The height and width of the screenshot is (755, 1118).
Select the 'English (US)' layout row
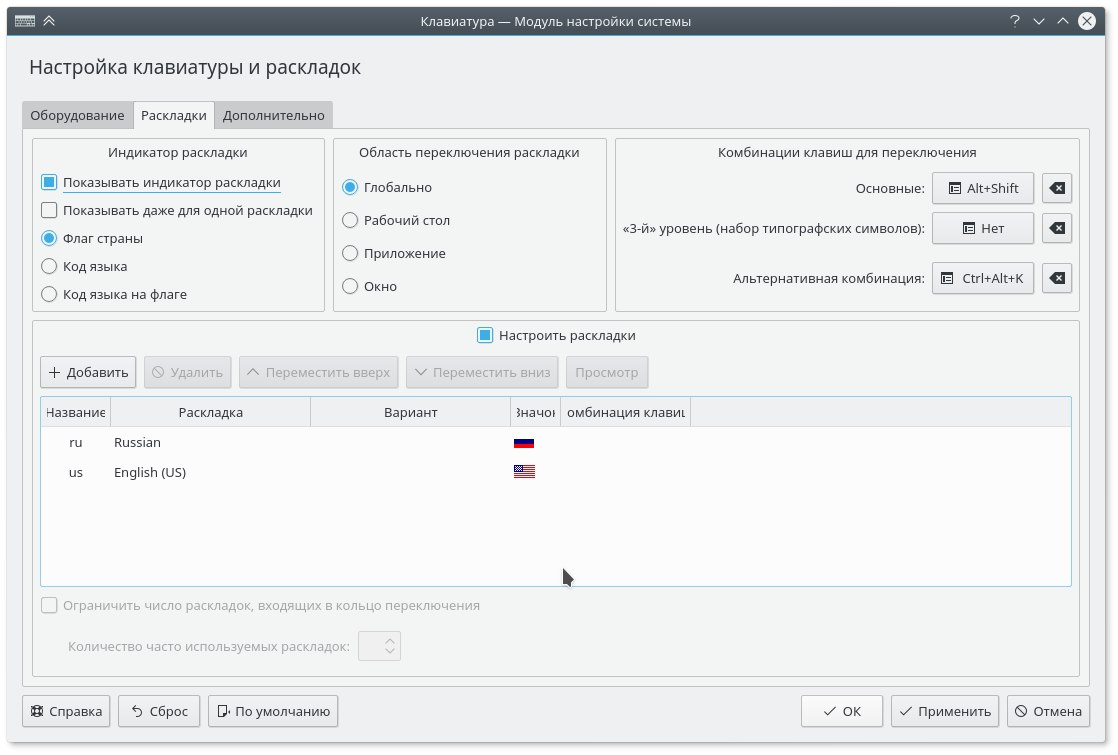[555, 472]
